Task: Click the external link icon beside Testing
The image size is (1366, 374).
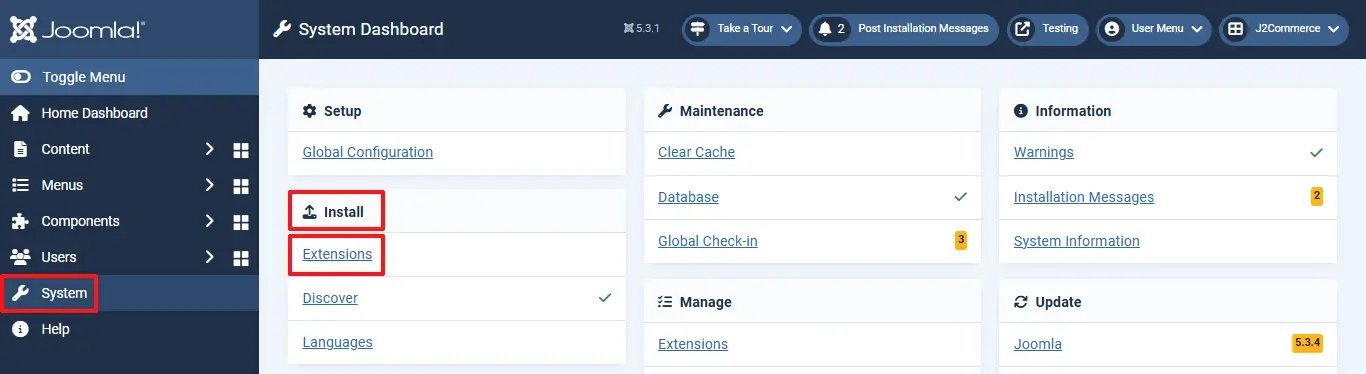Action: 1023,29
